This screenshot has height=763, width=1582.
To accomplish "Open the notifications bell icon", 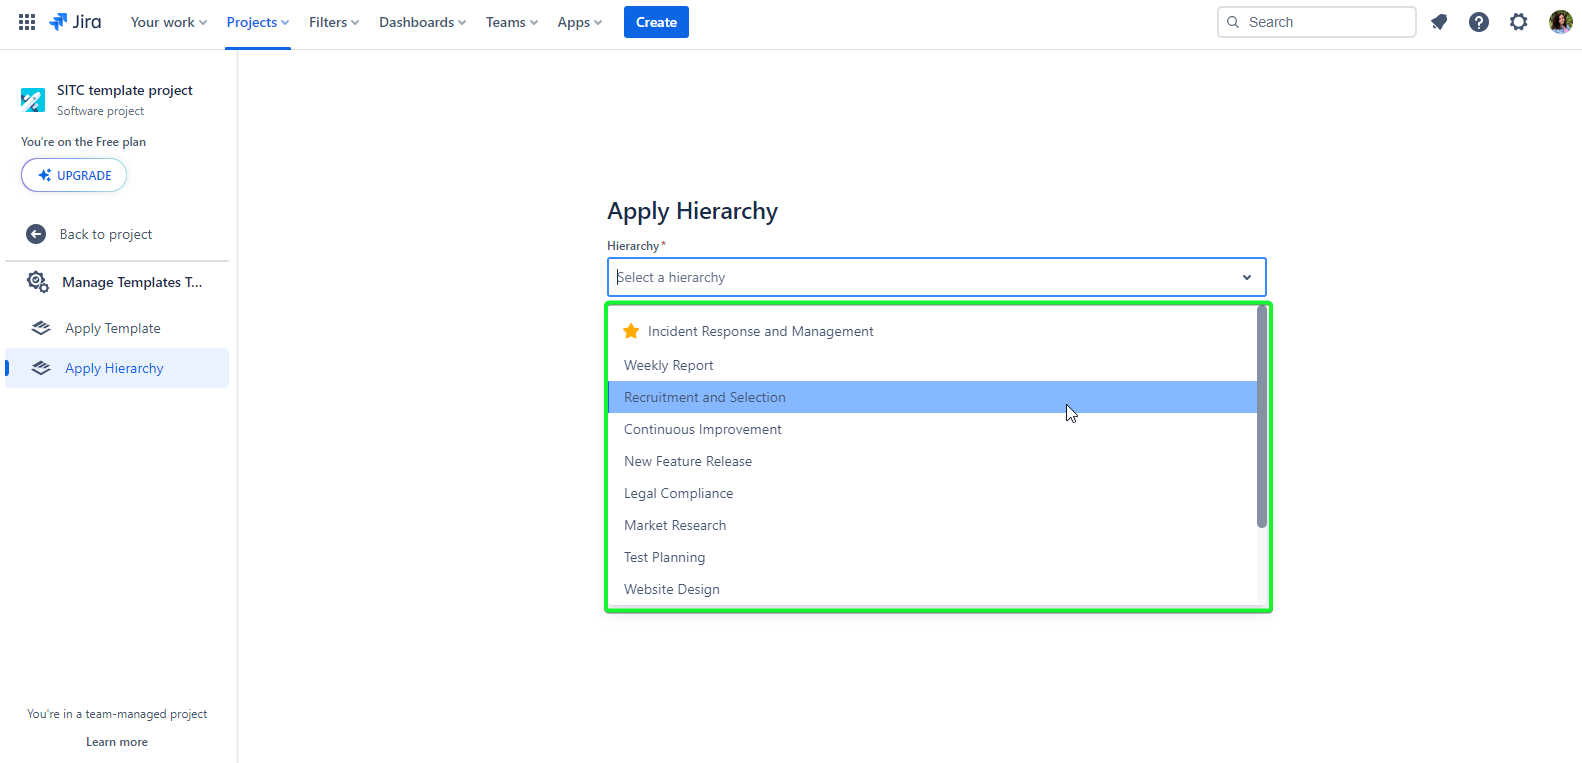I will [x=1439, y=22].
